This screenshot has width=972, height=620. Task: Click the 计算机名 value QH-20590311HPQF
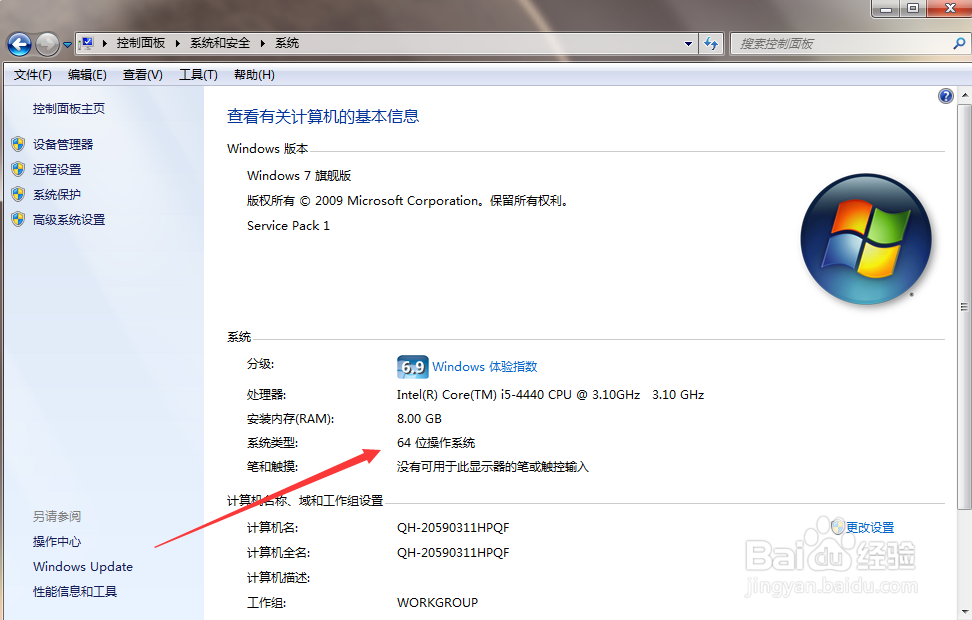point(453,528)
